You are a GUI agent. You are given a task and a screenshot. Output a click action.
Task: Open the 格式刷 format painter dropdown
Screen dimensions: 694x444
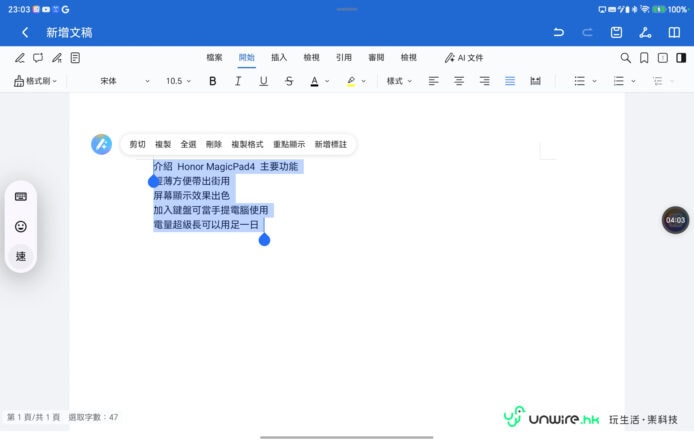[x=35, y=81]
